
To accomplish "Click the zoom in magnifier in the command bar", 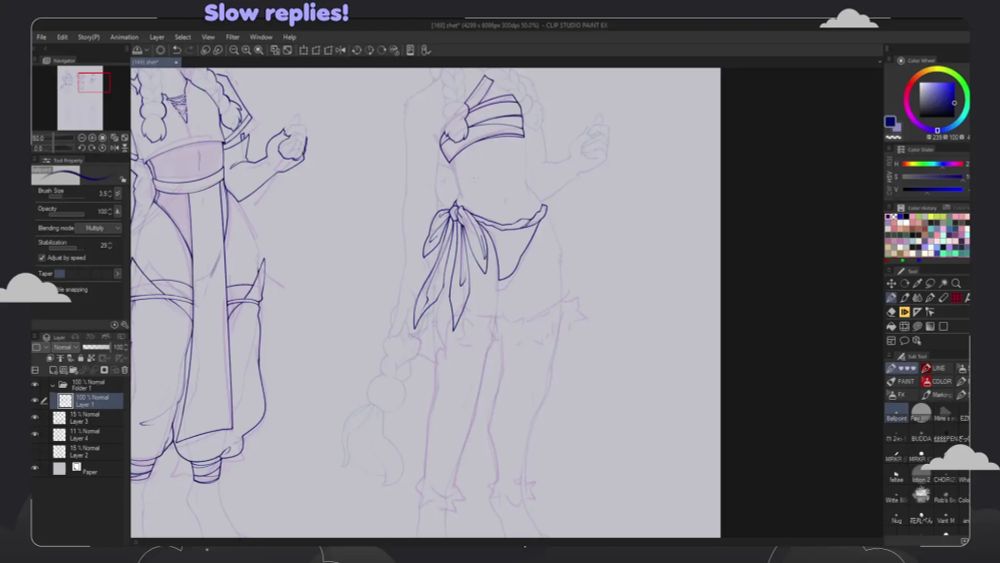I will pyautogui.click(x=246, y=50).
